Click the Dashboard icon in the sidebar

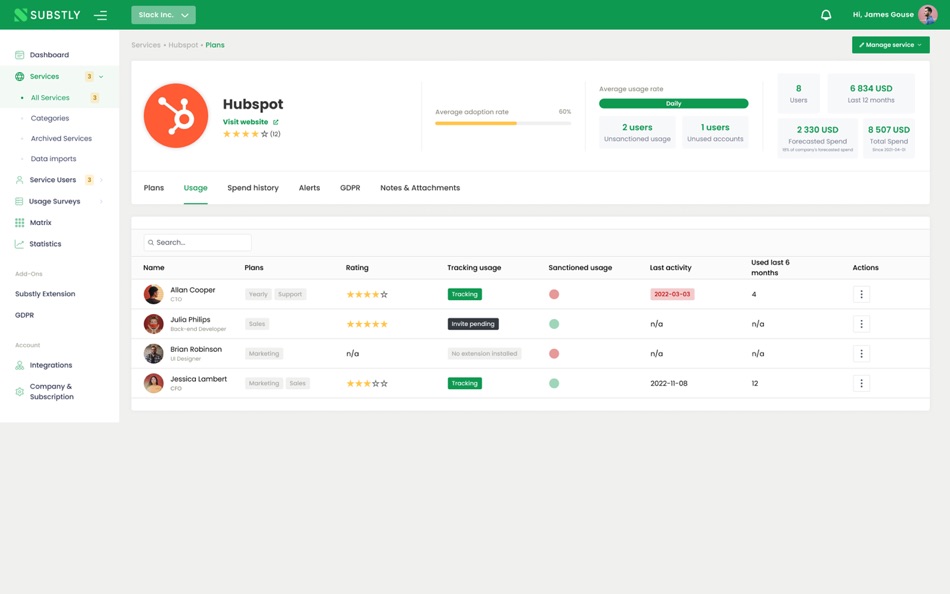click(x=19, y=55)
